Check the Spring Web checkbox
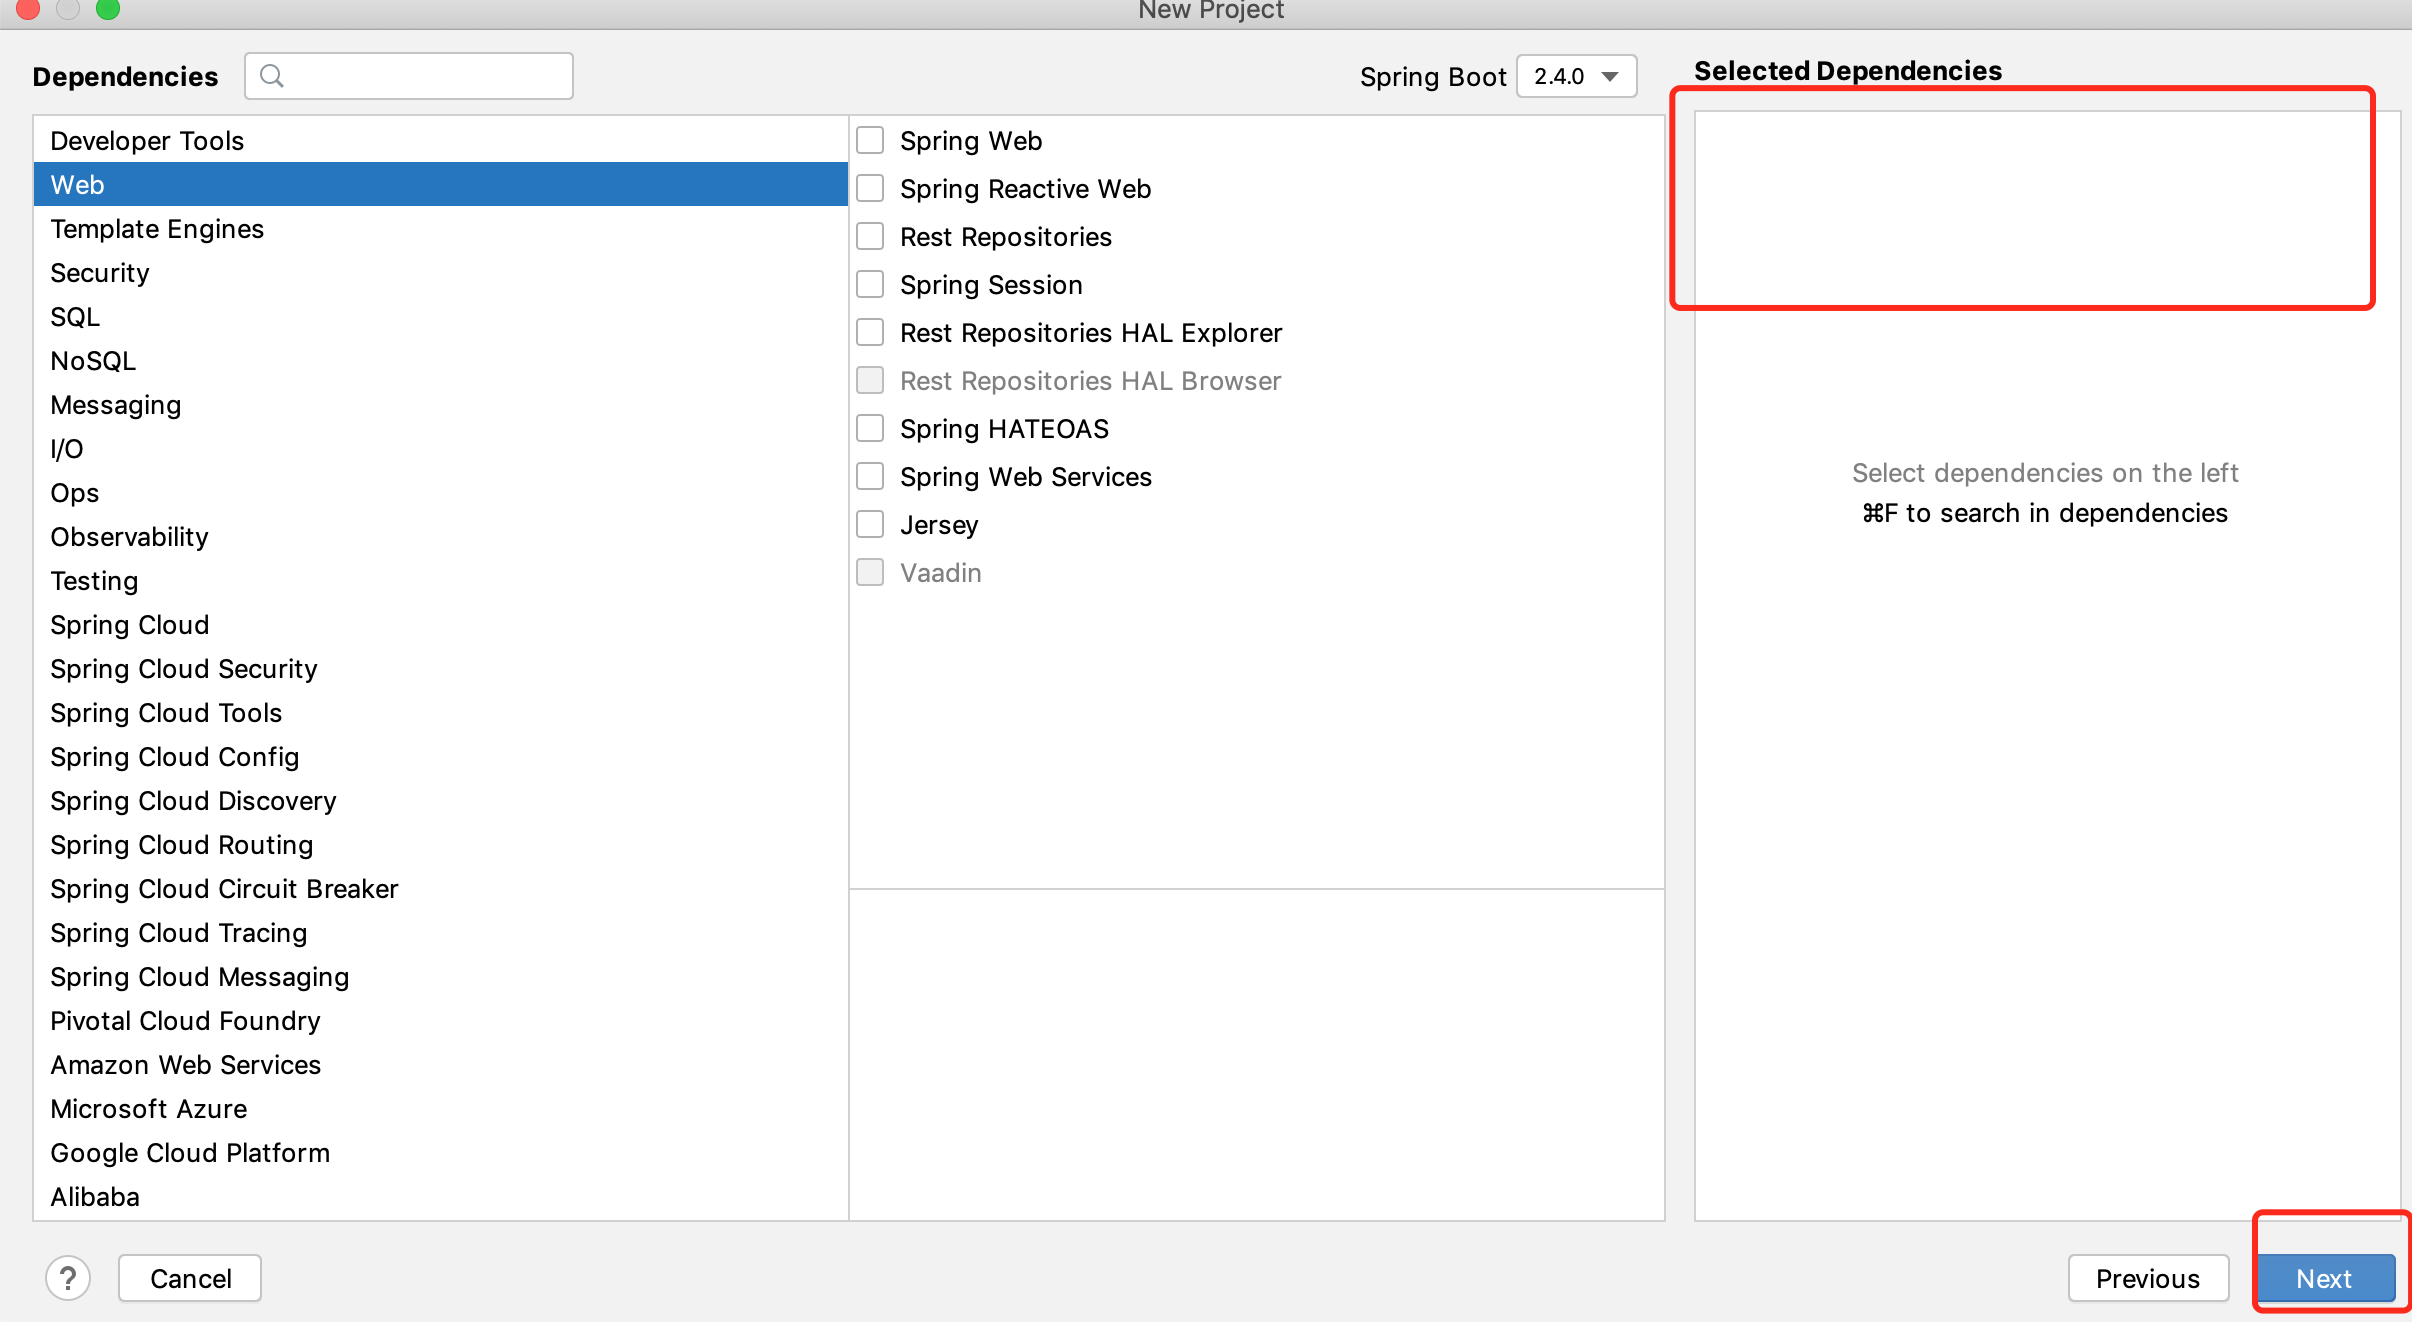Viewport: 2412px width, 1322px height. [x=870, y=140]
